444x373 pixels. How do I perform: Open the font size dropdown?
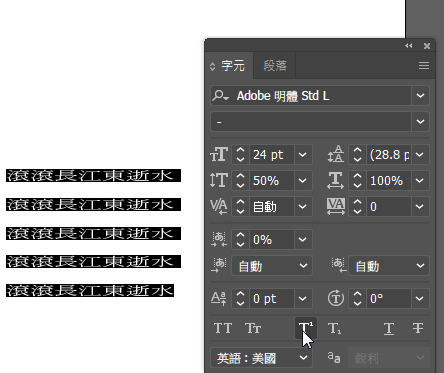(x=303, y=155)
